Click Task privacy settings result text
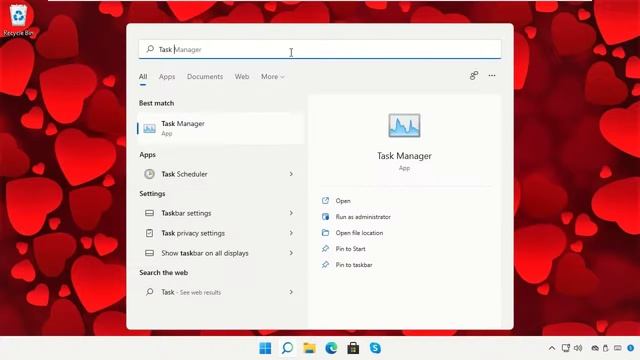The width and height of the screenshot is (640, 360). click(193, 233)
